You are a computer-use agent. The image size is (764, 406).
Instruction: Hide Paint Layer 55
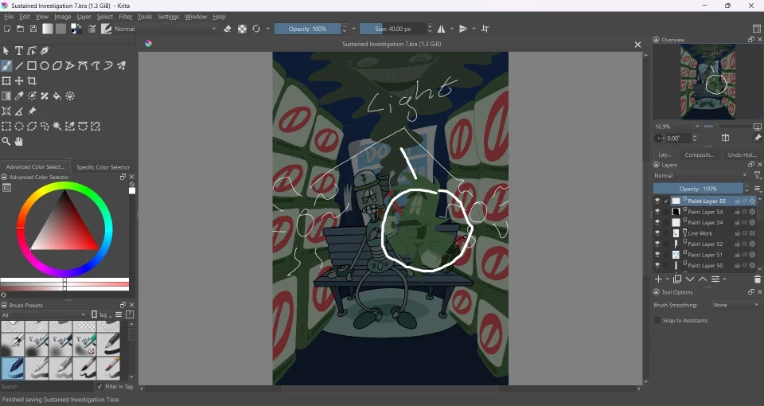(657, 201)
